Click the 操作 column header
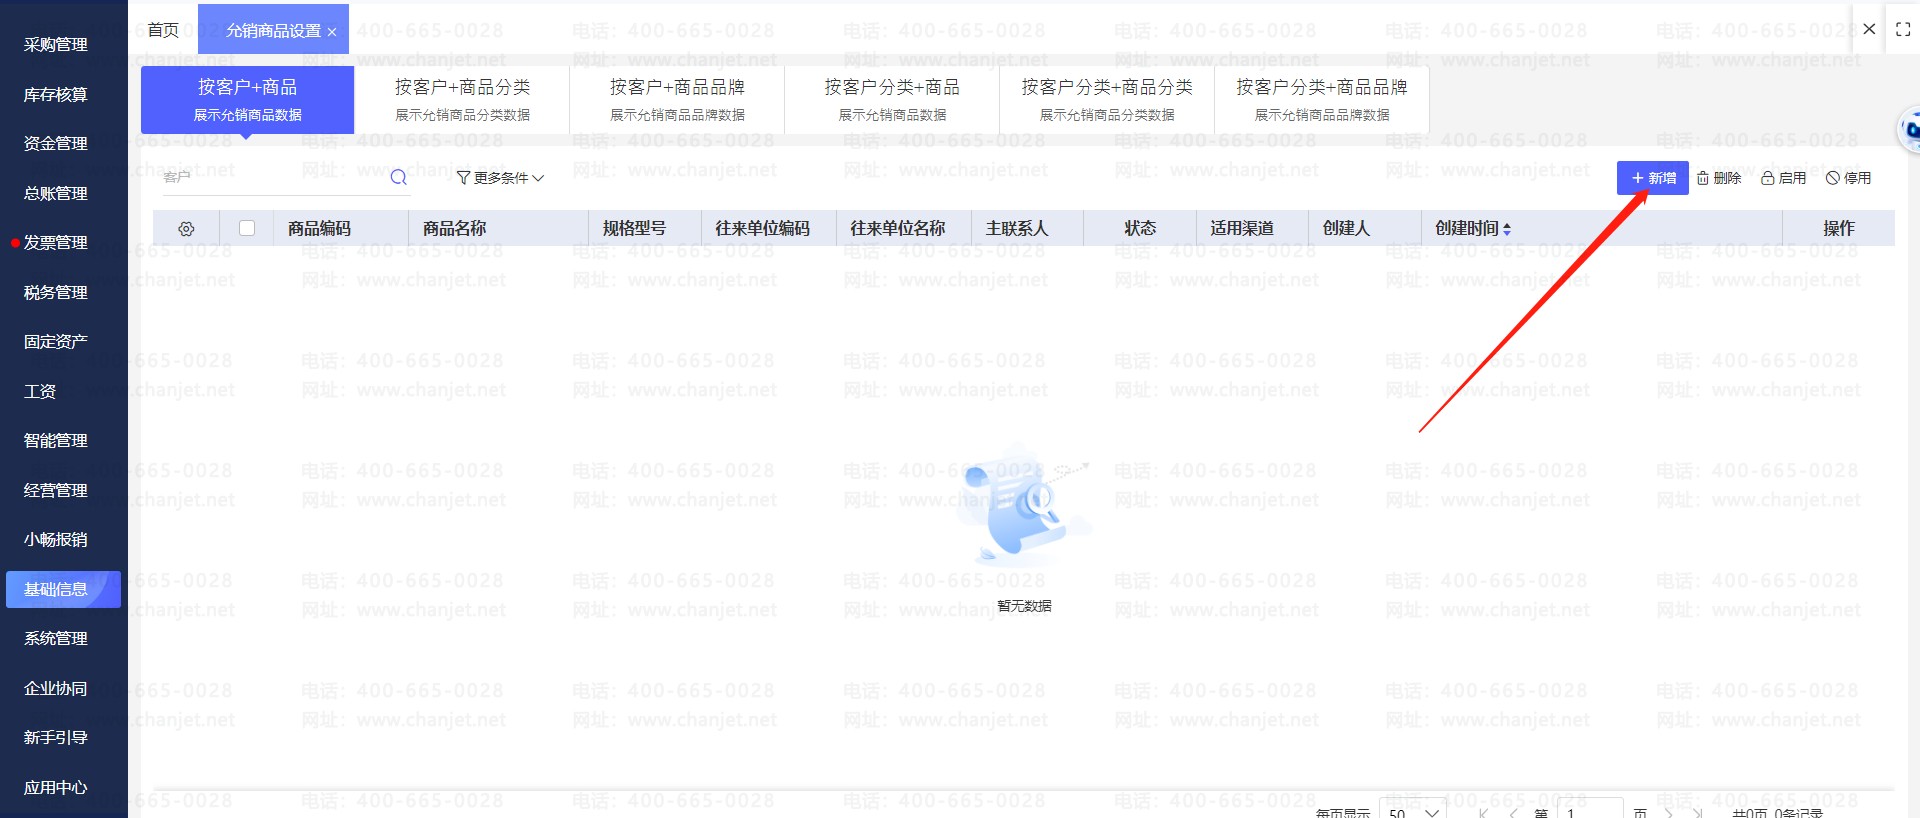 point(1839,228)
